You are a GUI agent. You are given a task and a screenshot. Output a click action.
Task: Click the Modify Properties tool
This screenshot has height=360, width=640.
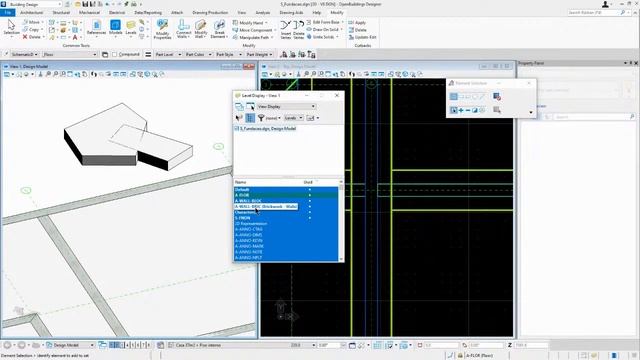162,29
